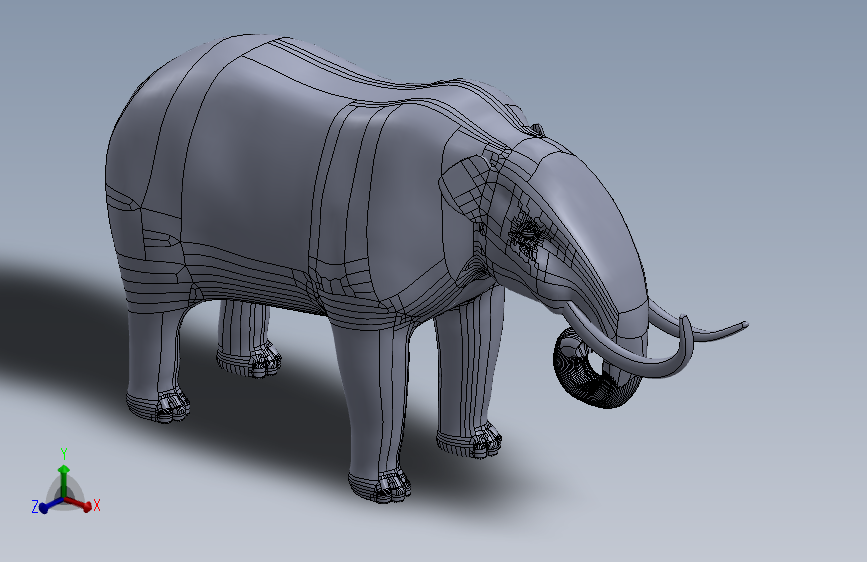The height and width of the screenshot is (562, 867).
Task: Select the front-most foot with toenails
Action: click(x=380, y=486)
